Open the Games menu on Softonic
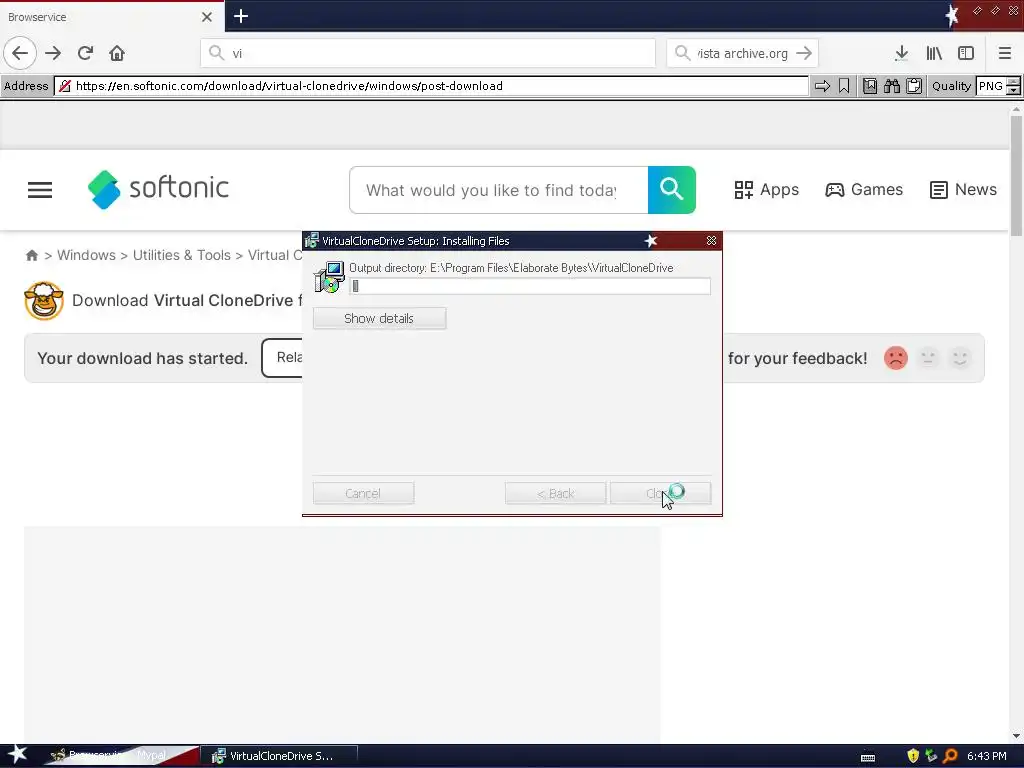 pos(863,189)
